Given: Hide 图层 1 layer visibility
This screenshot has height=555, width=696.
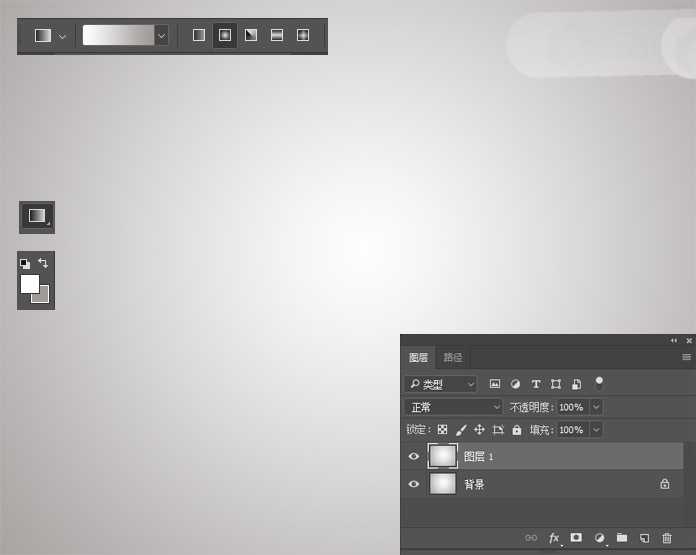Looking at the screenshot, I should click(414, 456).
